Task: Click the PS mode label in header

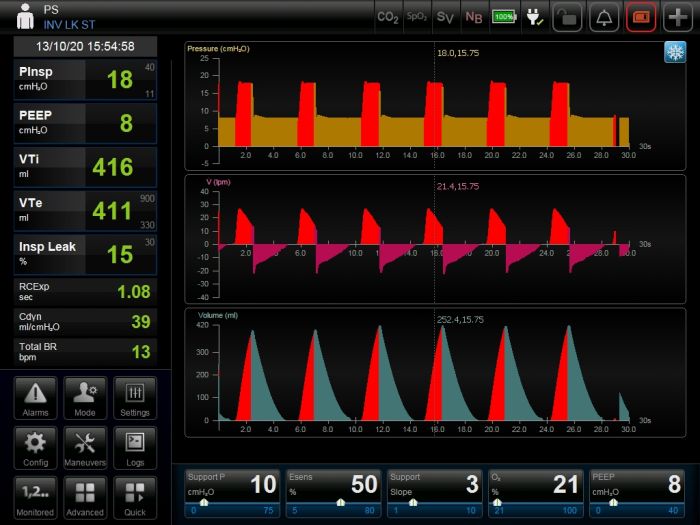Action: (x=51, y=9)
